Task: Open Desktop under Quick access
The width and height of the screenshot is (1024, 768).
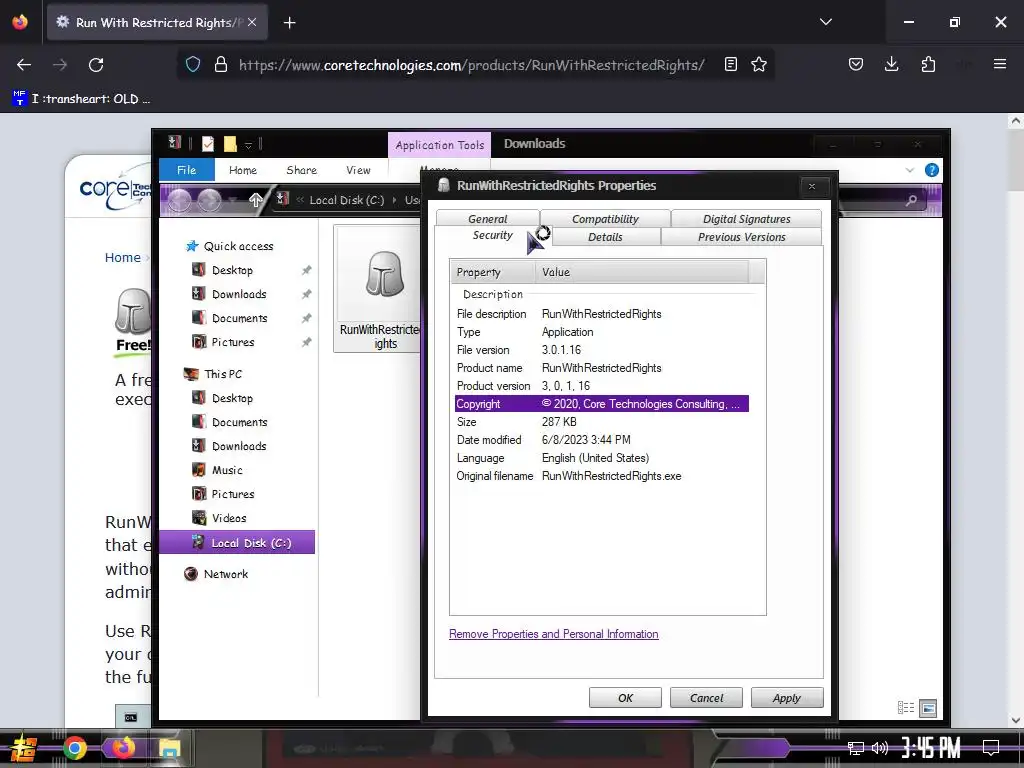Action: click(x=232, y=270)
